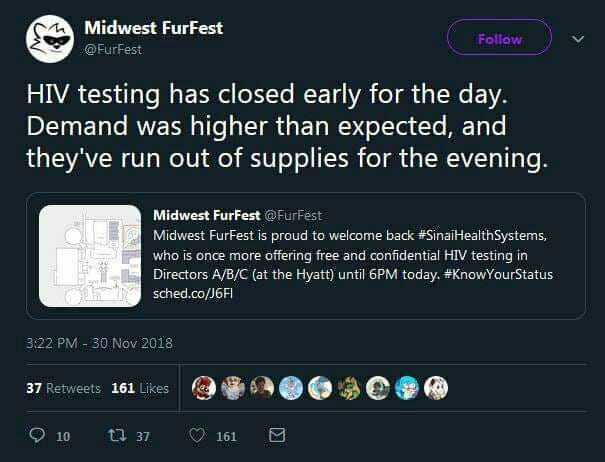Click the 3:22 PM tweet timestamp

(97, 343)
